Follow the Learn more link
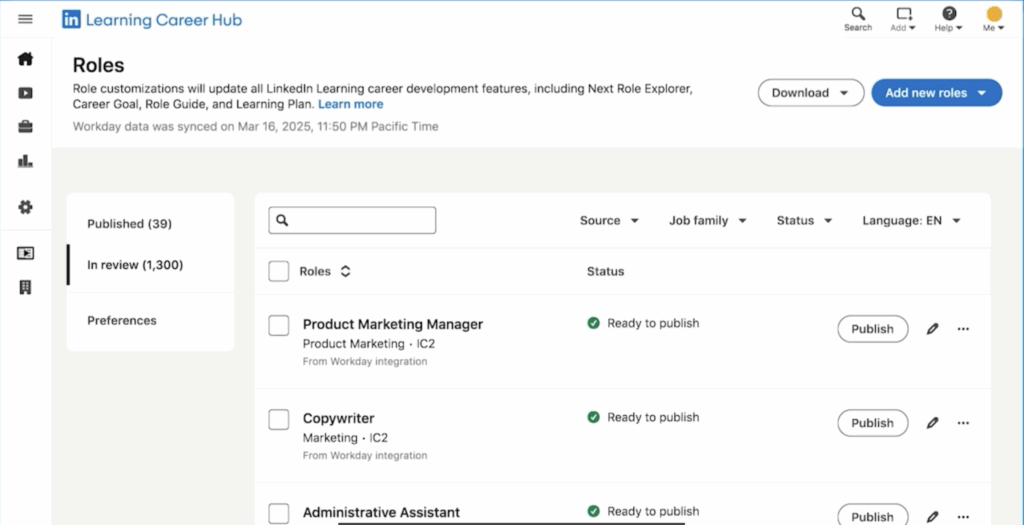Viewport: 1024px width, 525px height. 350,104
